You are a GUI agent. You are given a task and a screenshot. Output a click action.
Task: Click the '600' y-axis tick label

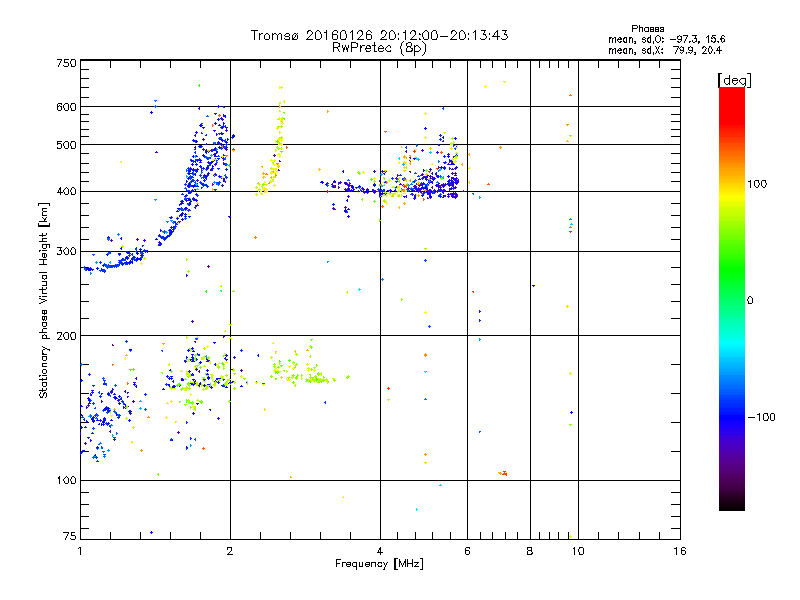click(67, 107)
